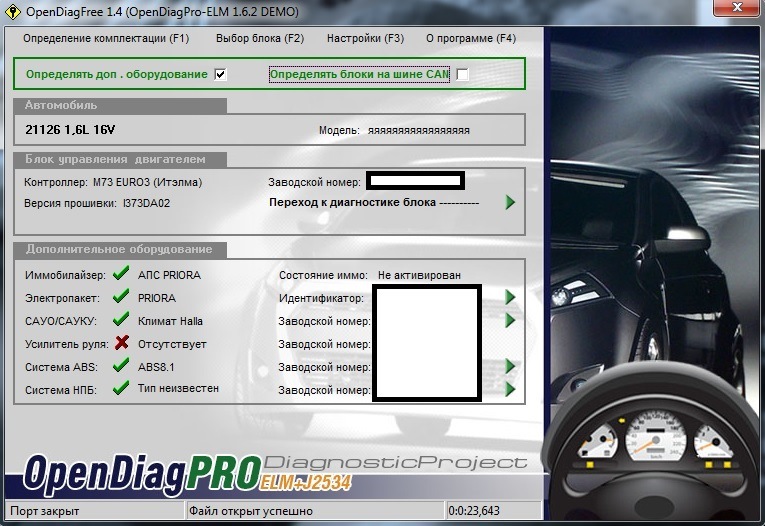Open О программе (F4) menu
The height and width of the screenshot is (526, 765).
click(471, 38)
